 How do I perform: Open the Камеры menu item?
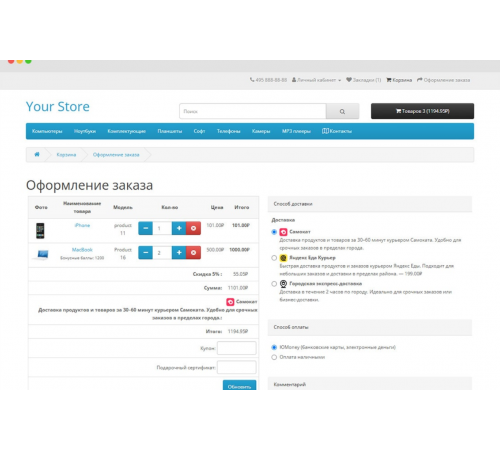coord(261,131)
